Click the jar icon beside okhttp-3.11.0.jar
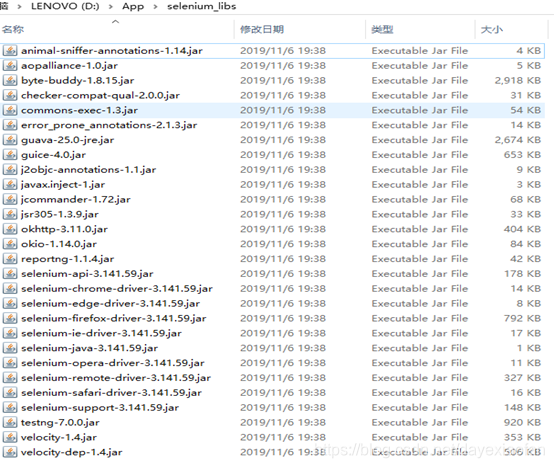This screenshot has height=468, width=554. pos(10,229)
